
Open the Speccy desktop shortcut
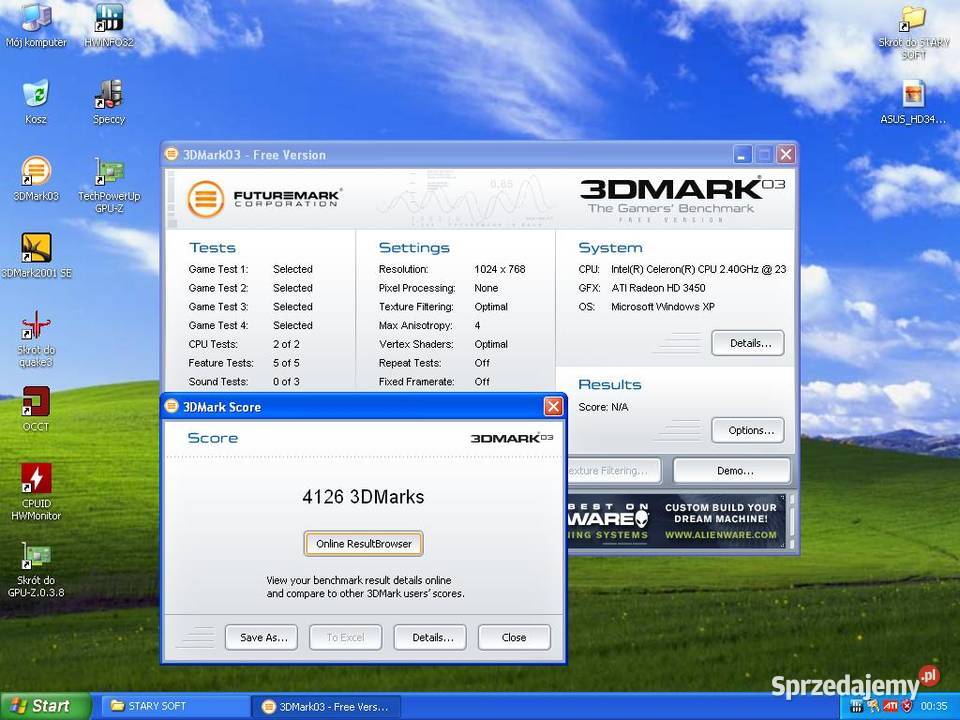click(108, 95)
